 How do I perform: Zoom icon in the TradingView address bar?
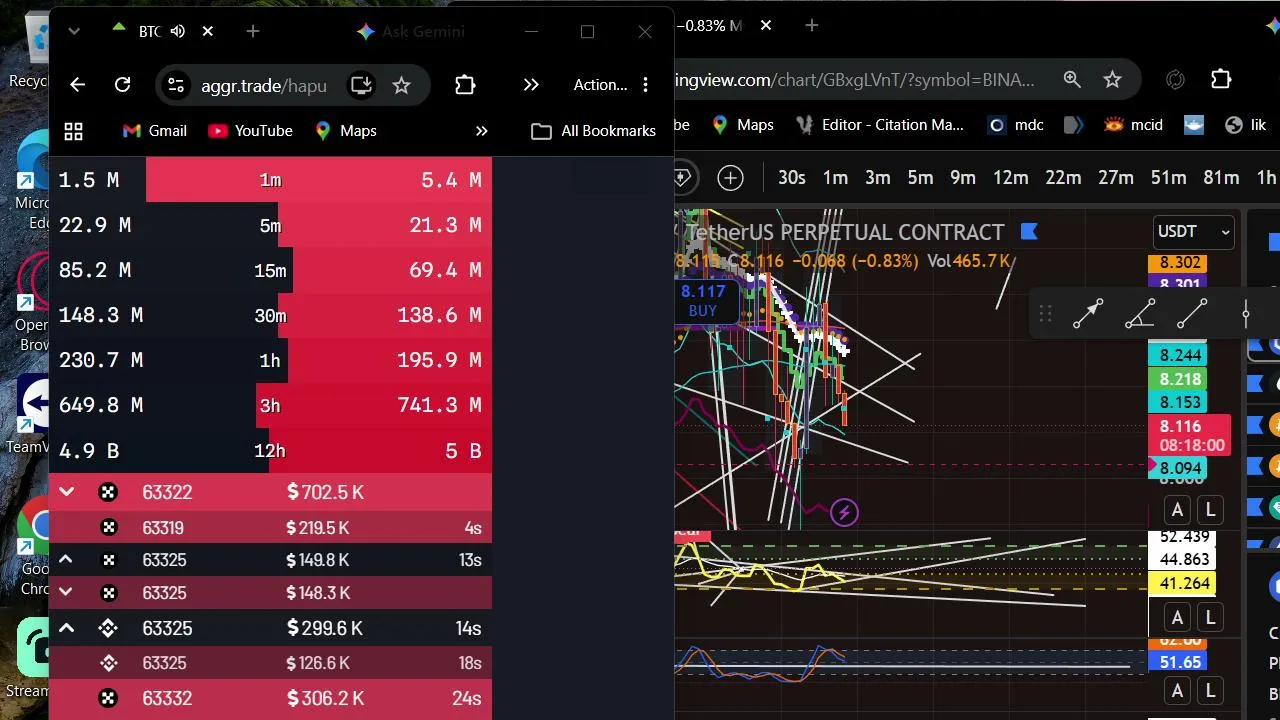tap(1072, 79)
